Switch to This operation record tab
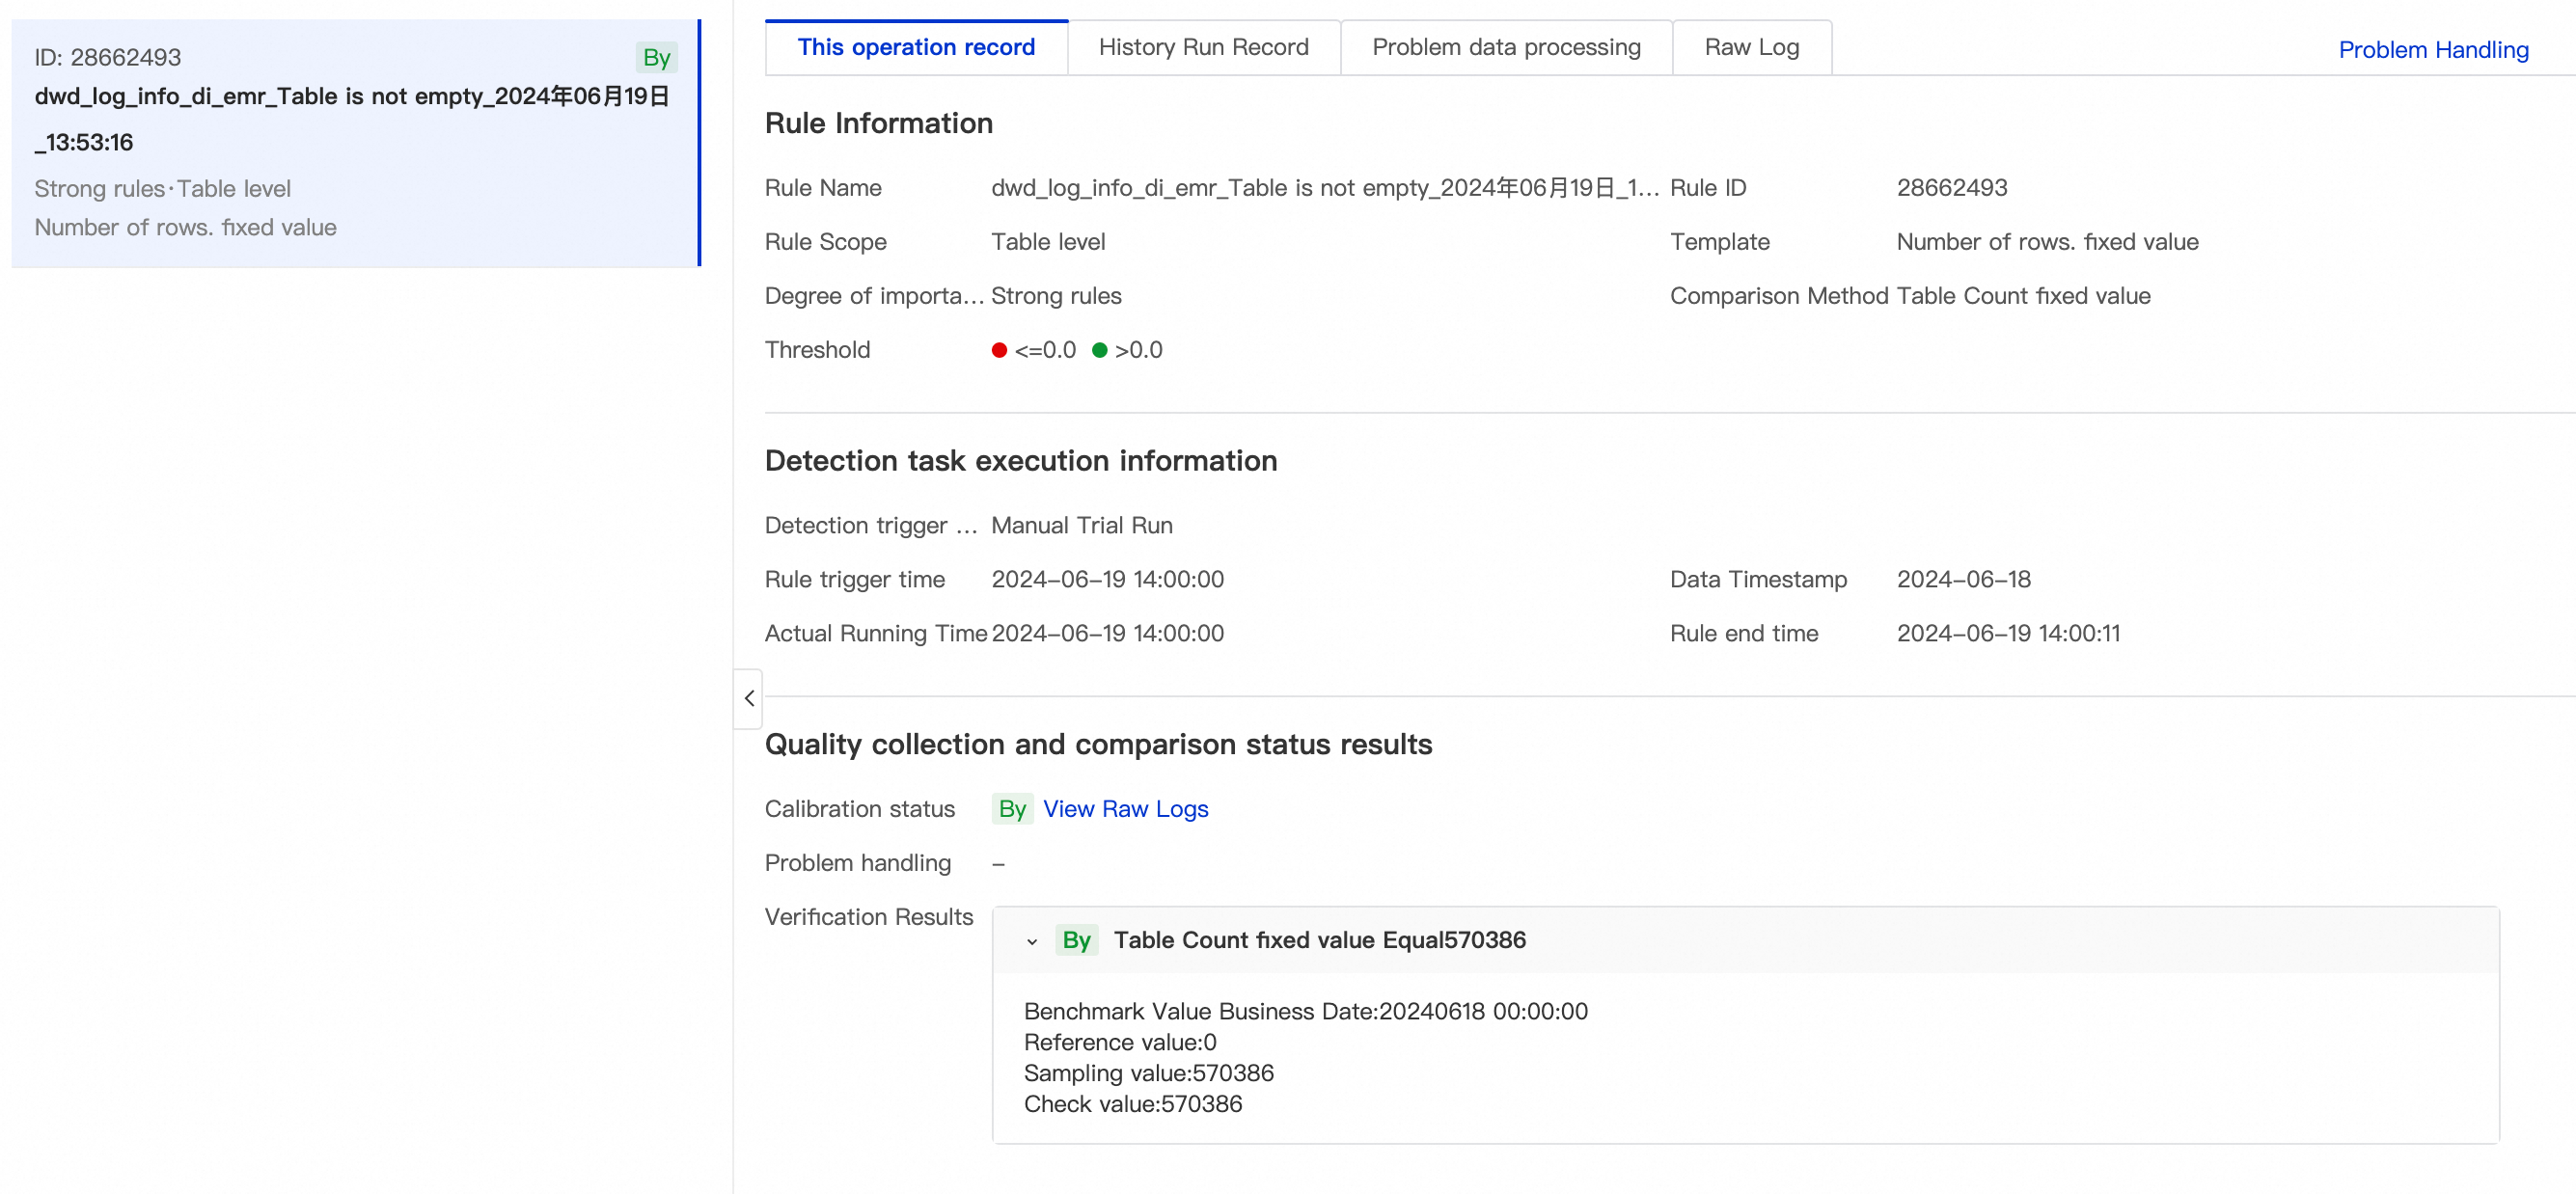This screenshot has width=2576, height=1194. [915, 47]
